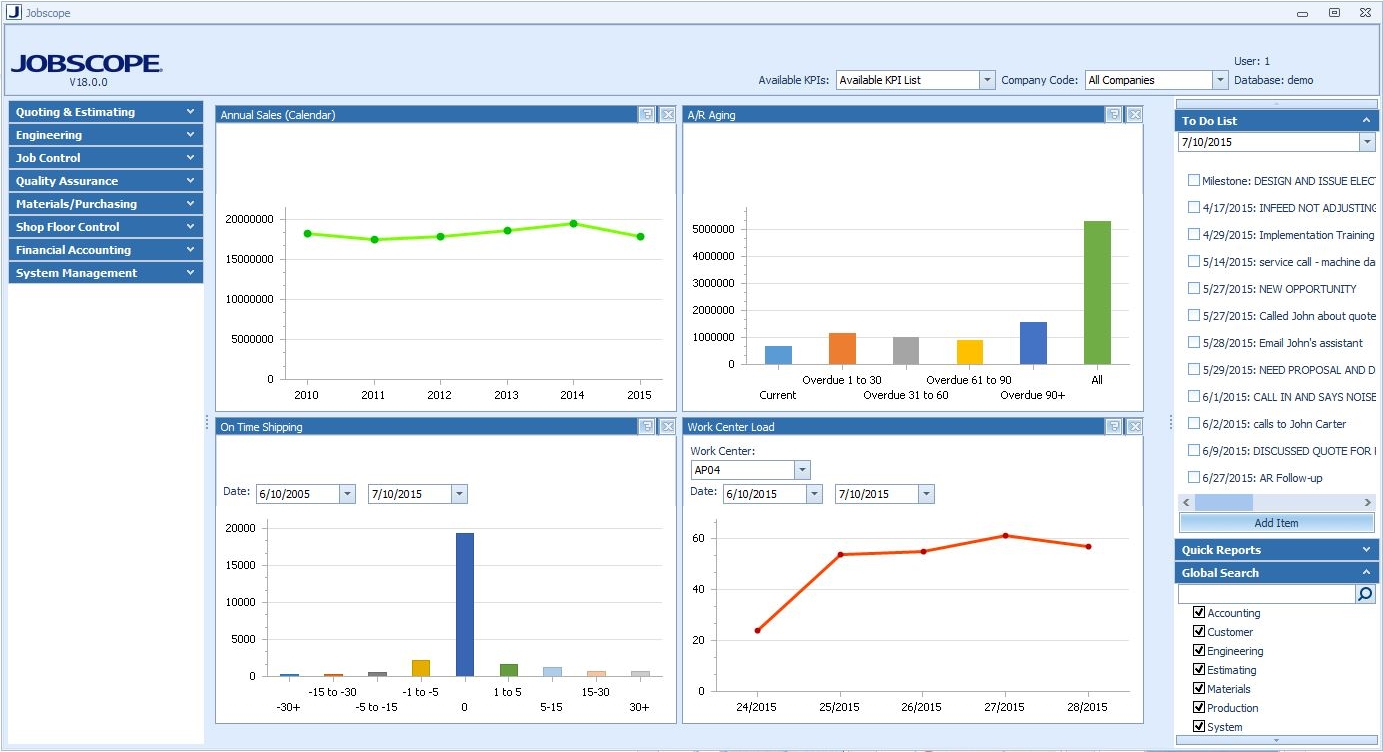The height and width of the screenshot is (752, 1383).
Task: Close the Annual Sales (Calendar) panel
Action: click(x=668, y=115)
